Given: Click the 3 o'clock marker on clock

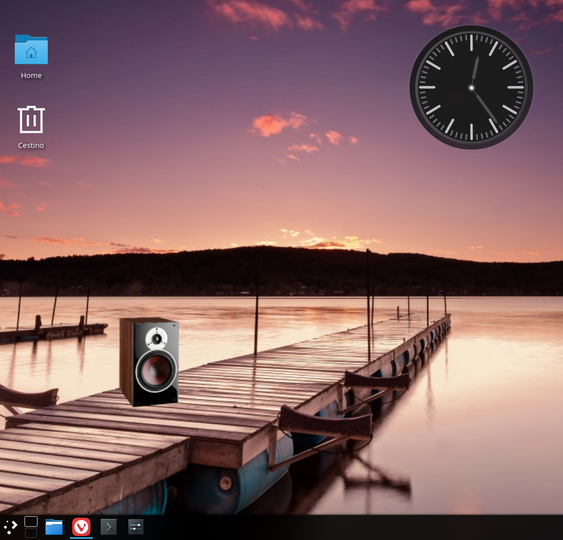Looking at the screenshot, I should [516, 87].
